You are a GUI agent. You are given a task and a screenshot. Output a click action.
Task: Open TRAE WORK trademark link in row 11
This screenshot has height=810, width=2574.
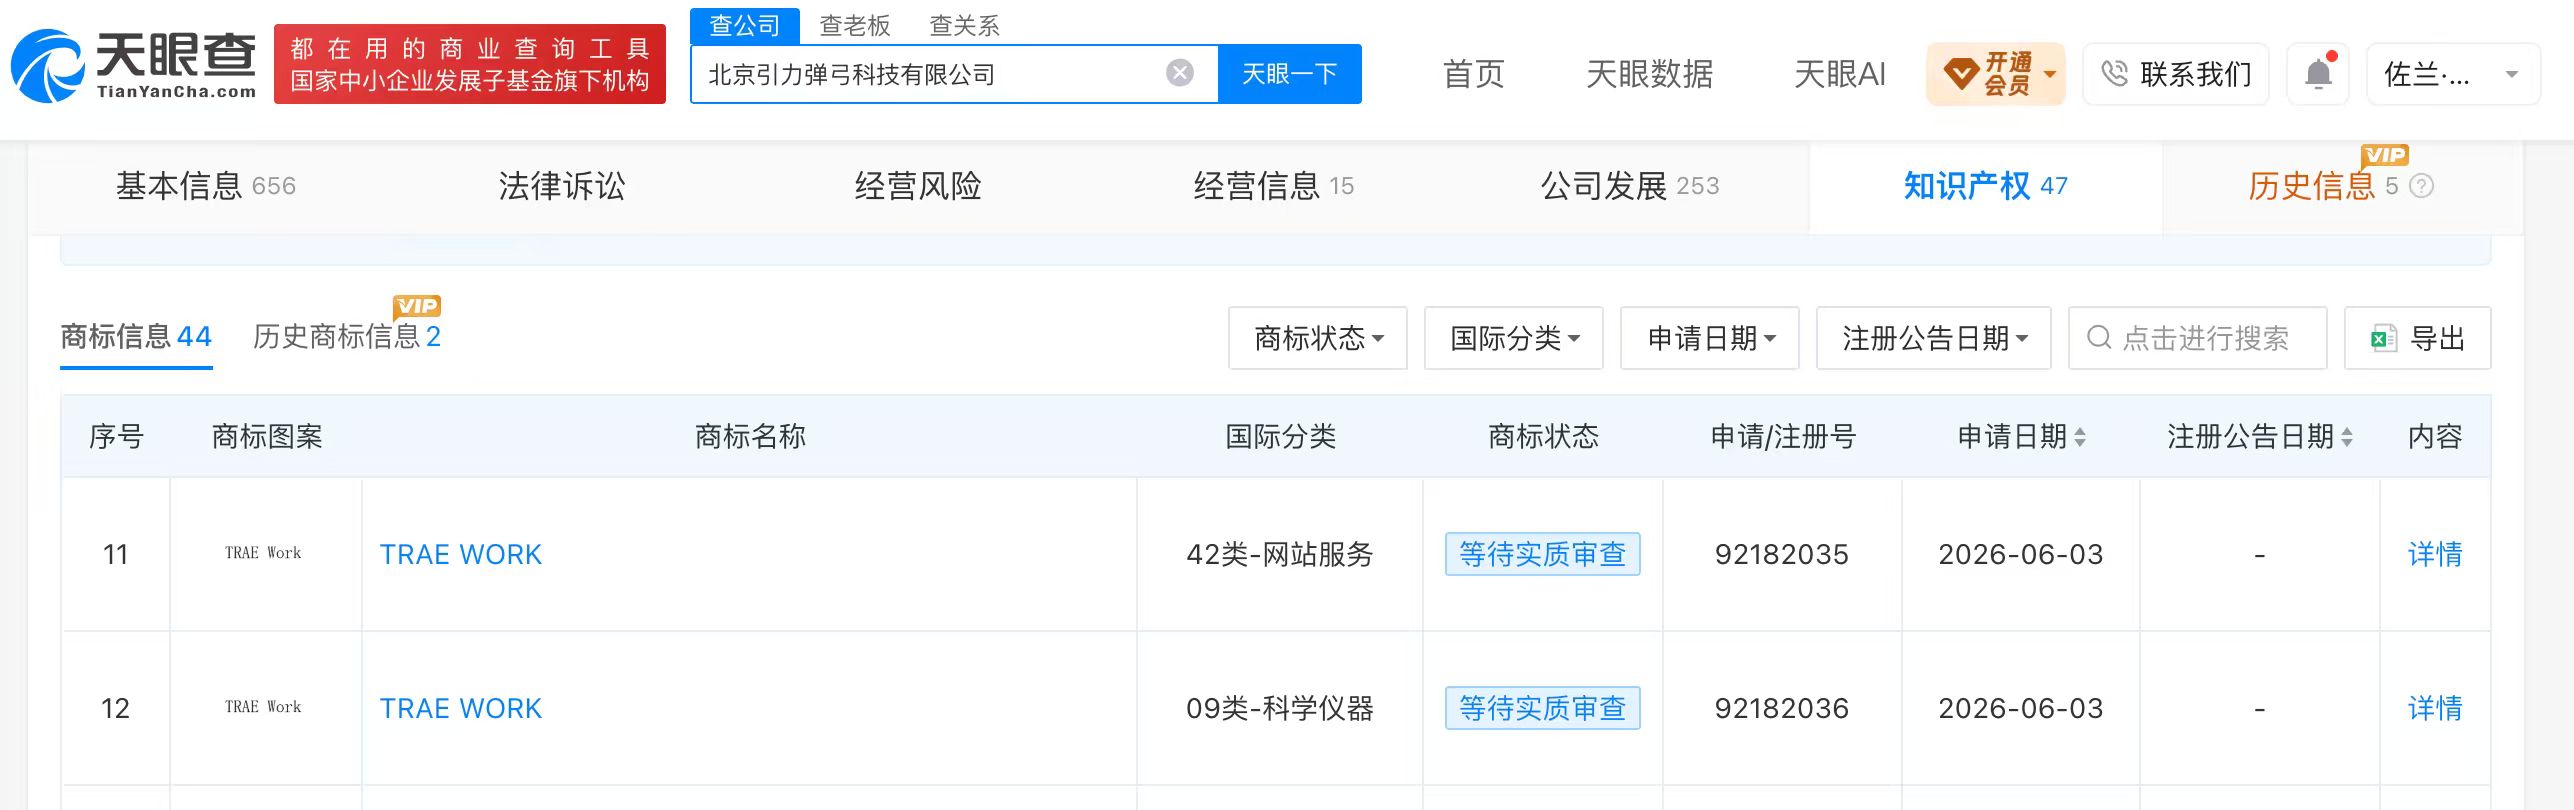461,555
